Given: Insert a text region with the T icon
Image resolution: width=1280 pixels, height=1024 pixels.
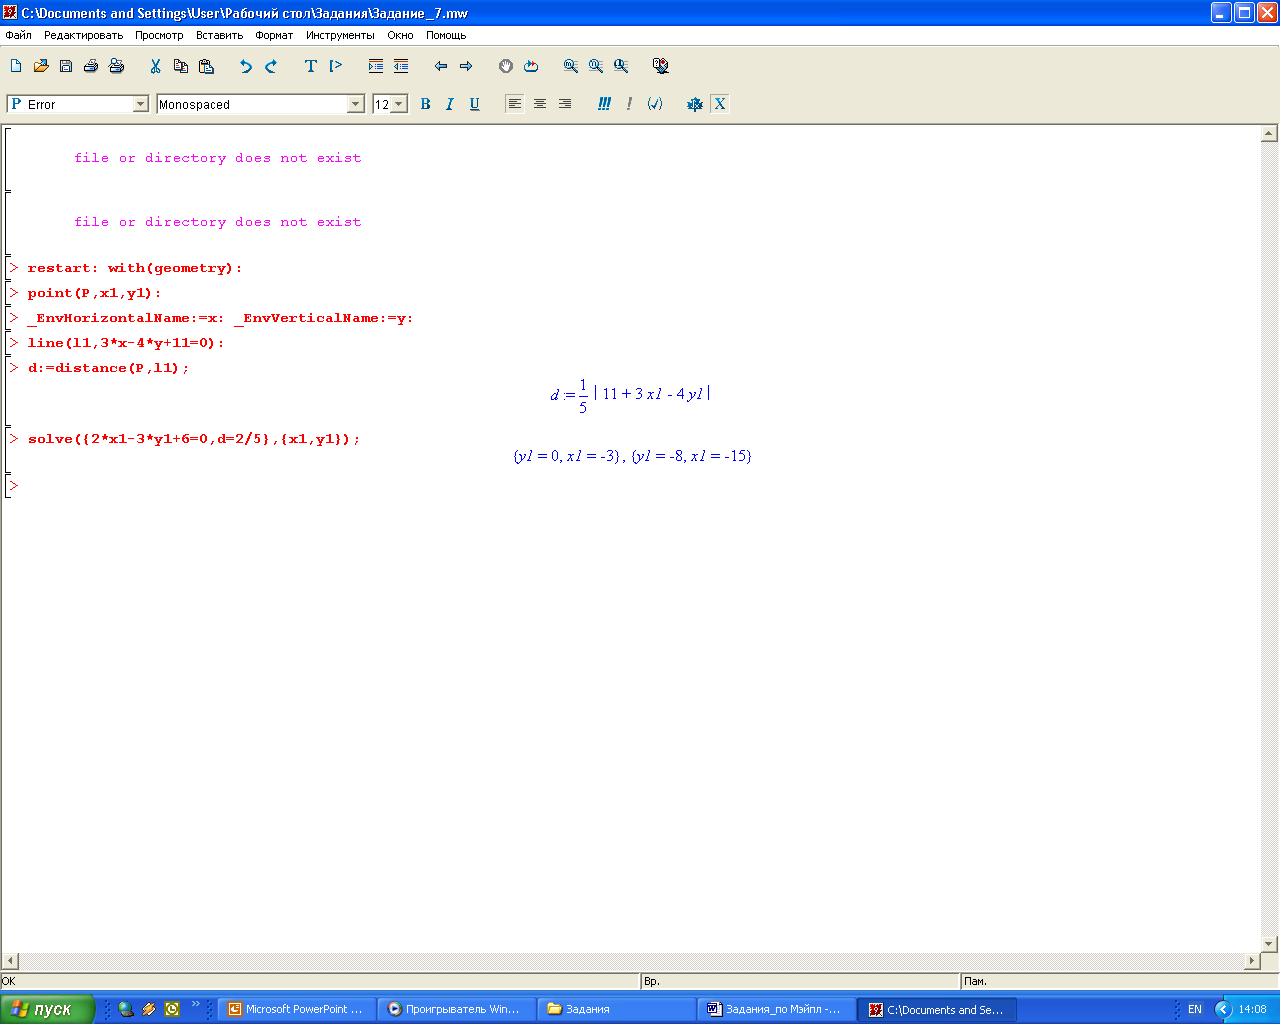Looking at the screenshot, I should coord(310,66).
